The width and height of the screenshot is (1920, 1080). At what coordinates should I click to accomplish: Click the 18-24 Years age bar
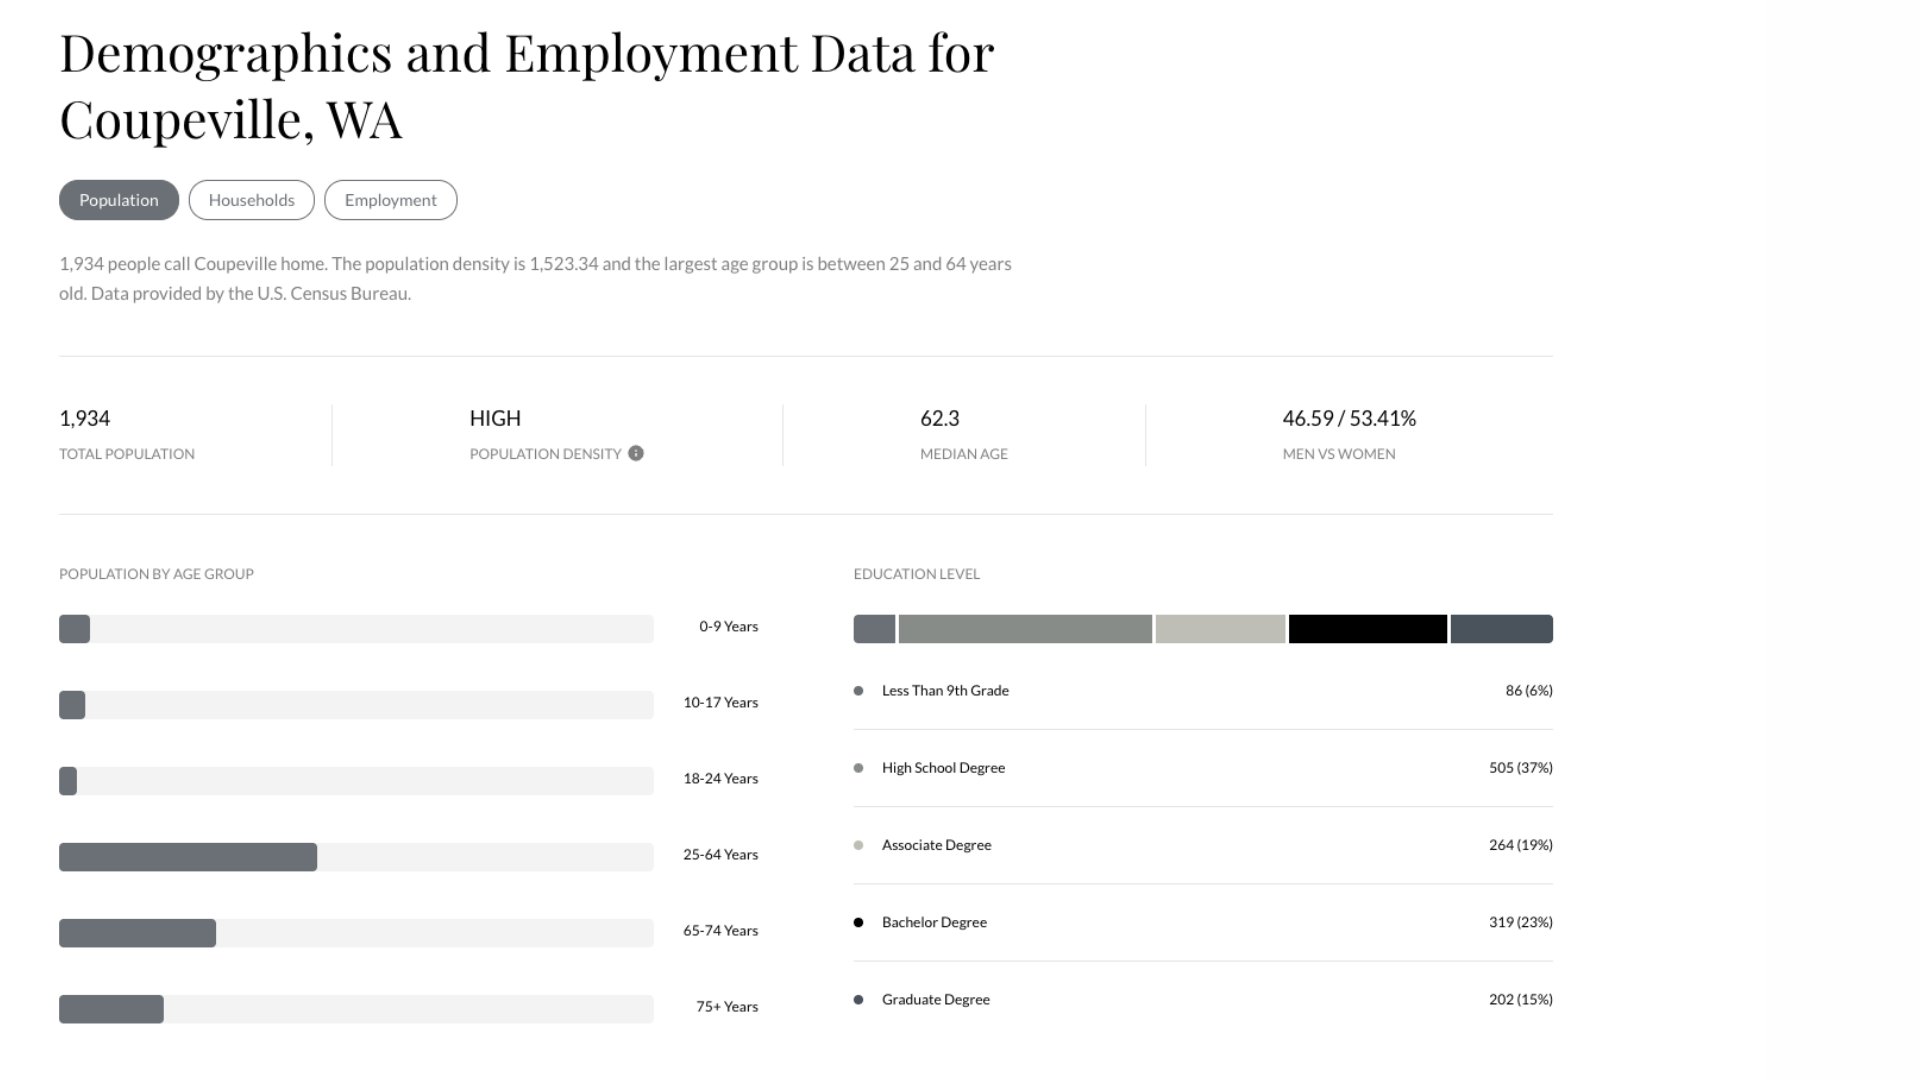click(68, 781)
